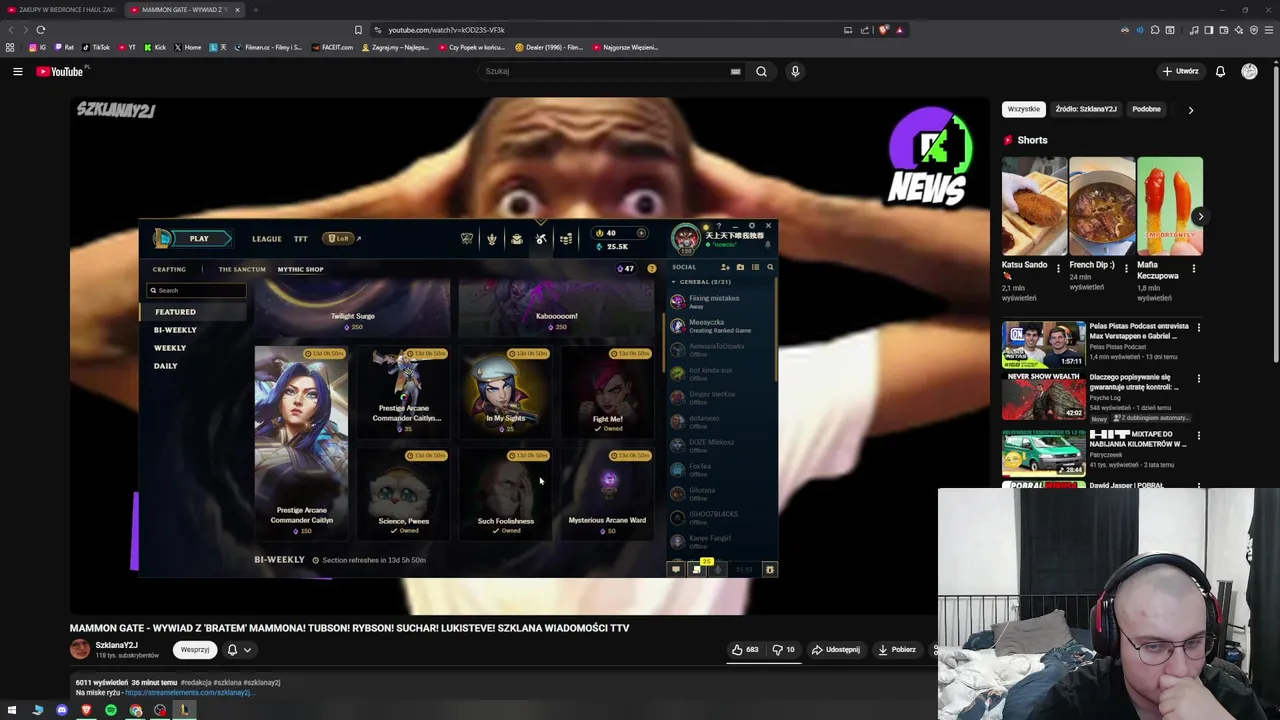Screen dimensions: 1280x720
Task: Open the TikTok bookmark
Action: (x=96, y=47)
